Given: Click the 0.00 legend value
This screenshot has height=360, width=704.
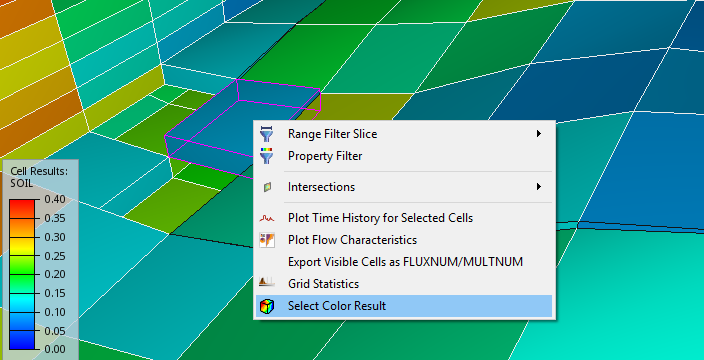Looking at the screenshot, I should click(x=55, y=349).
